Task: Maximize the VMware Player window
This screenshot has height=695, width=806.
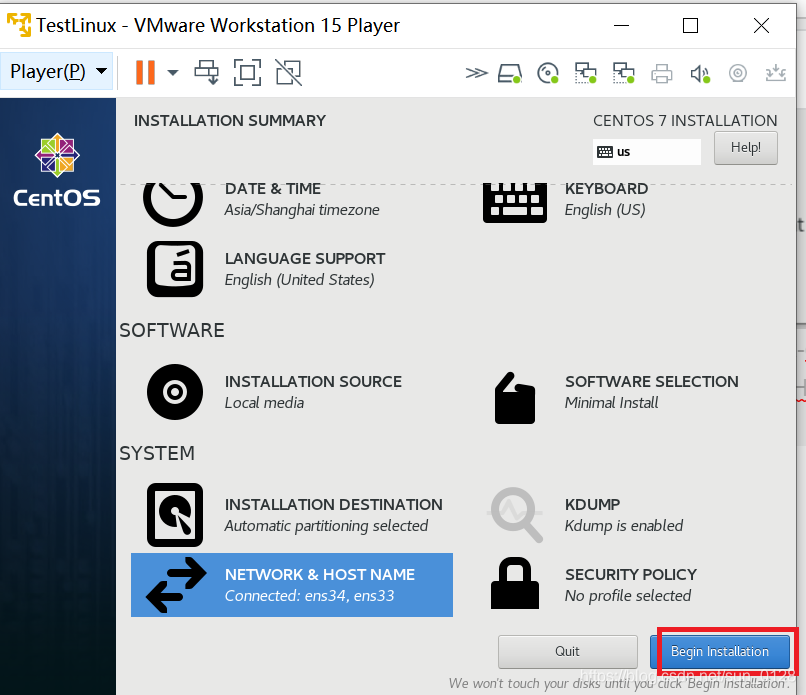Action: (690, 25)
